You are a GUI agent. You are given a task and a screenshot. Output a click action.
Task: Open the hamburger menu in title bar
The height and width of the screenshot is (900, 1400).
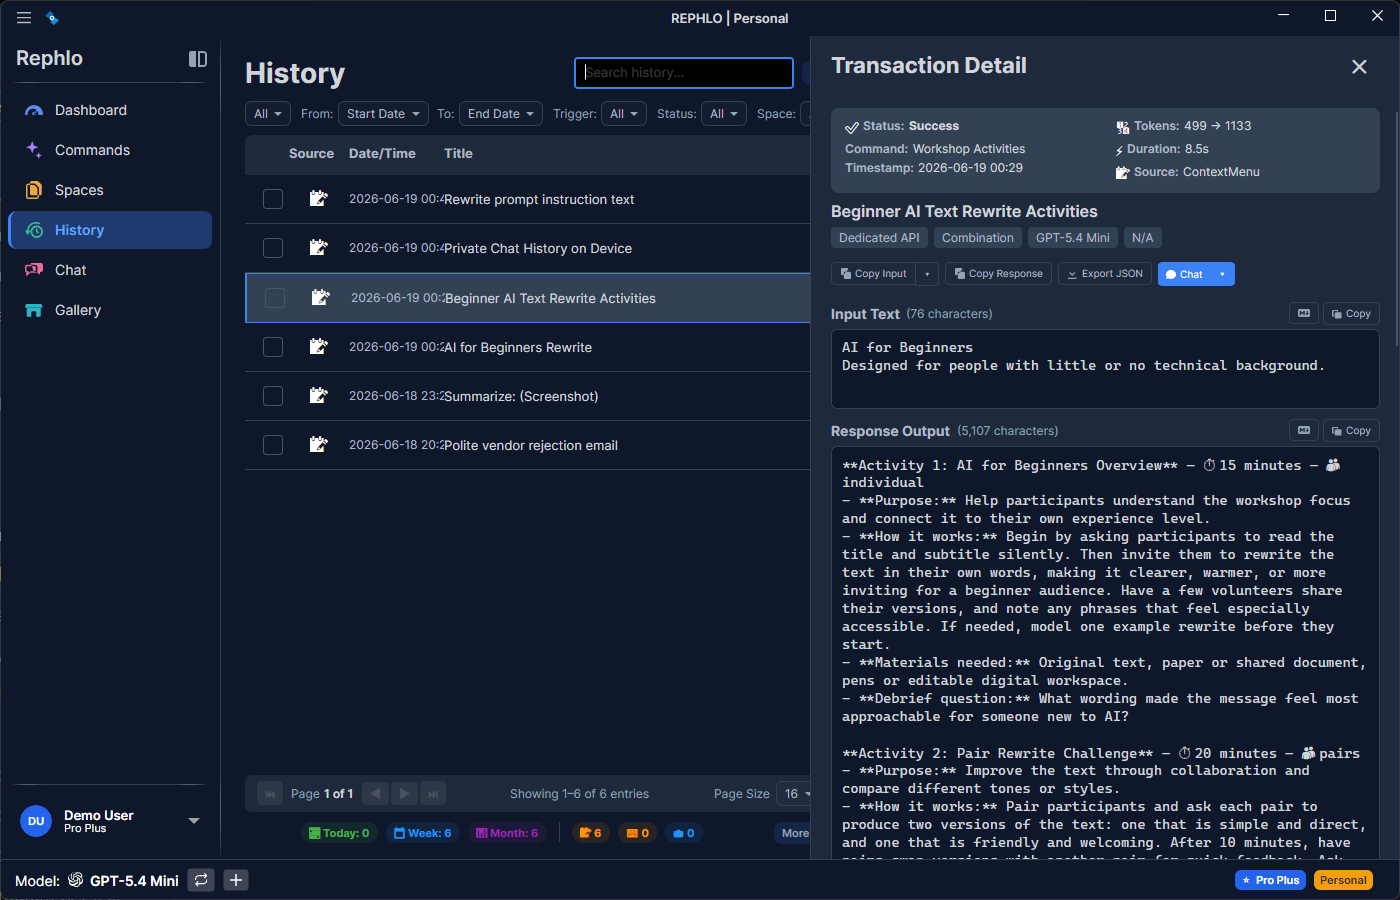[x=24, y=18]
